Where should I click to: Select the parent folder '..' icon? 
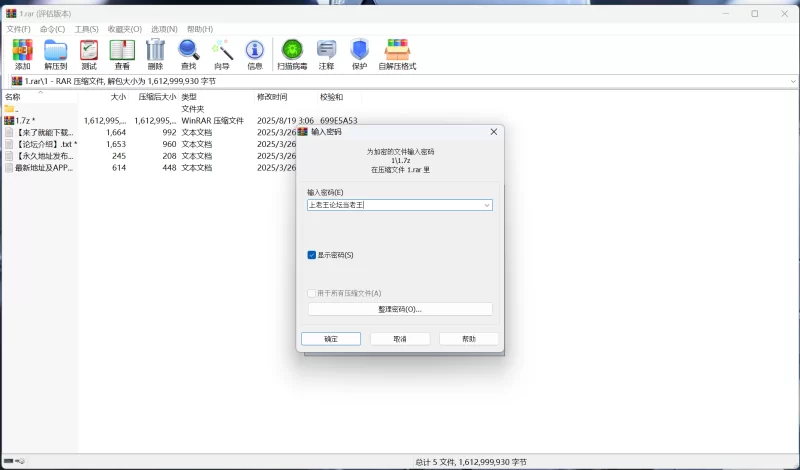pyautogui.click(x=9, y=109)
